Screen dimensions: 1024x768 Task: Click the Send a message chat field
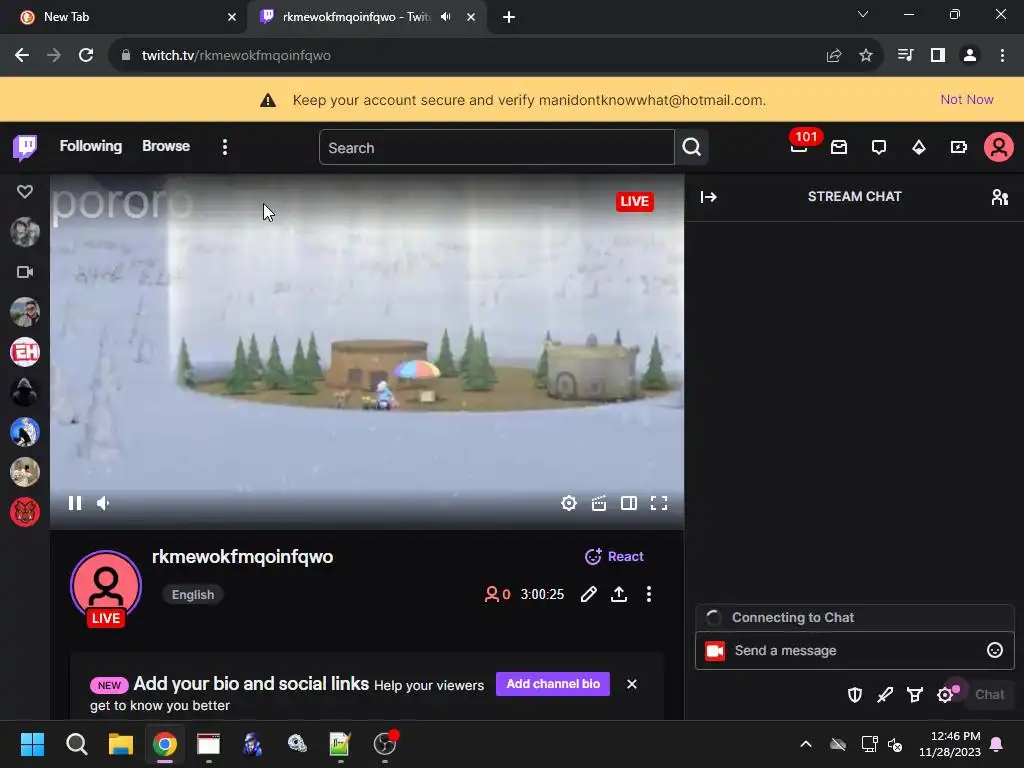point(855,650)
